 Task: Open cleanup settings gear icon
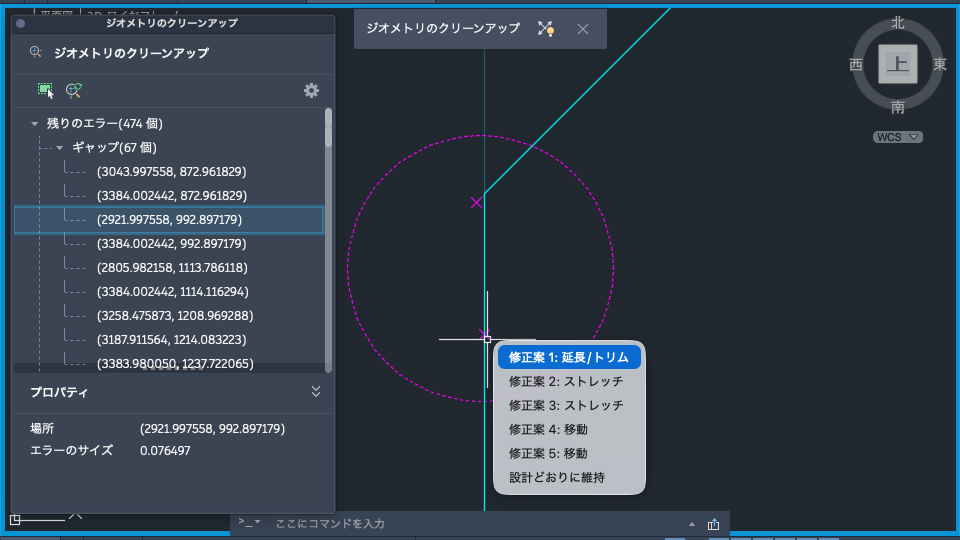coord(311,91)
